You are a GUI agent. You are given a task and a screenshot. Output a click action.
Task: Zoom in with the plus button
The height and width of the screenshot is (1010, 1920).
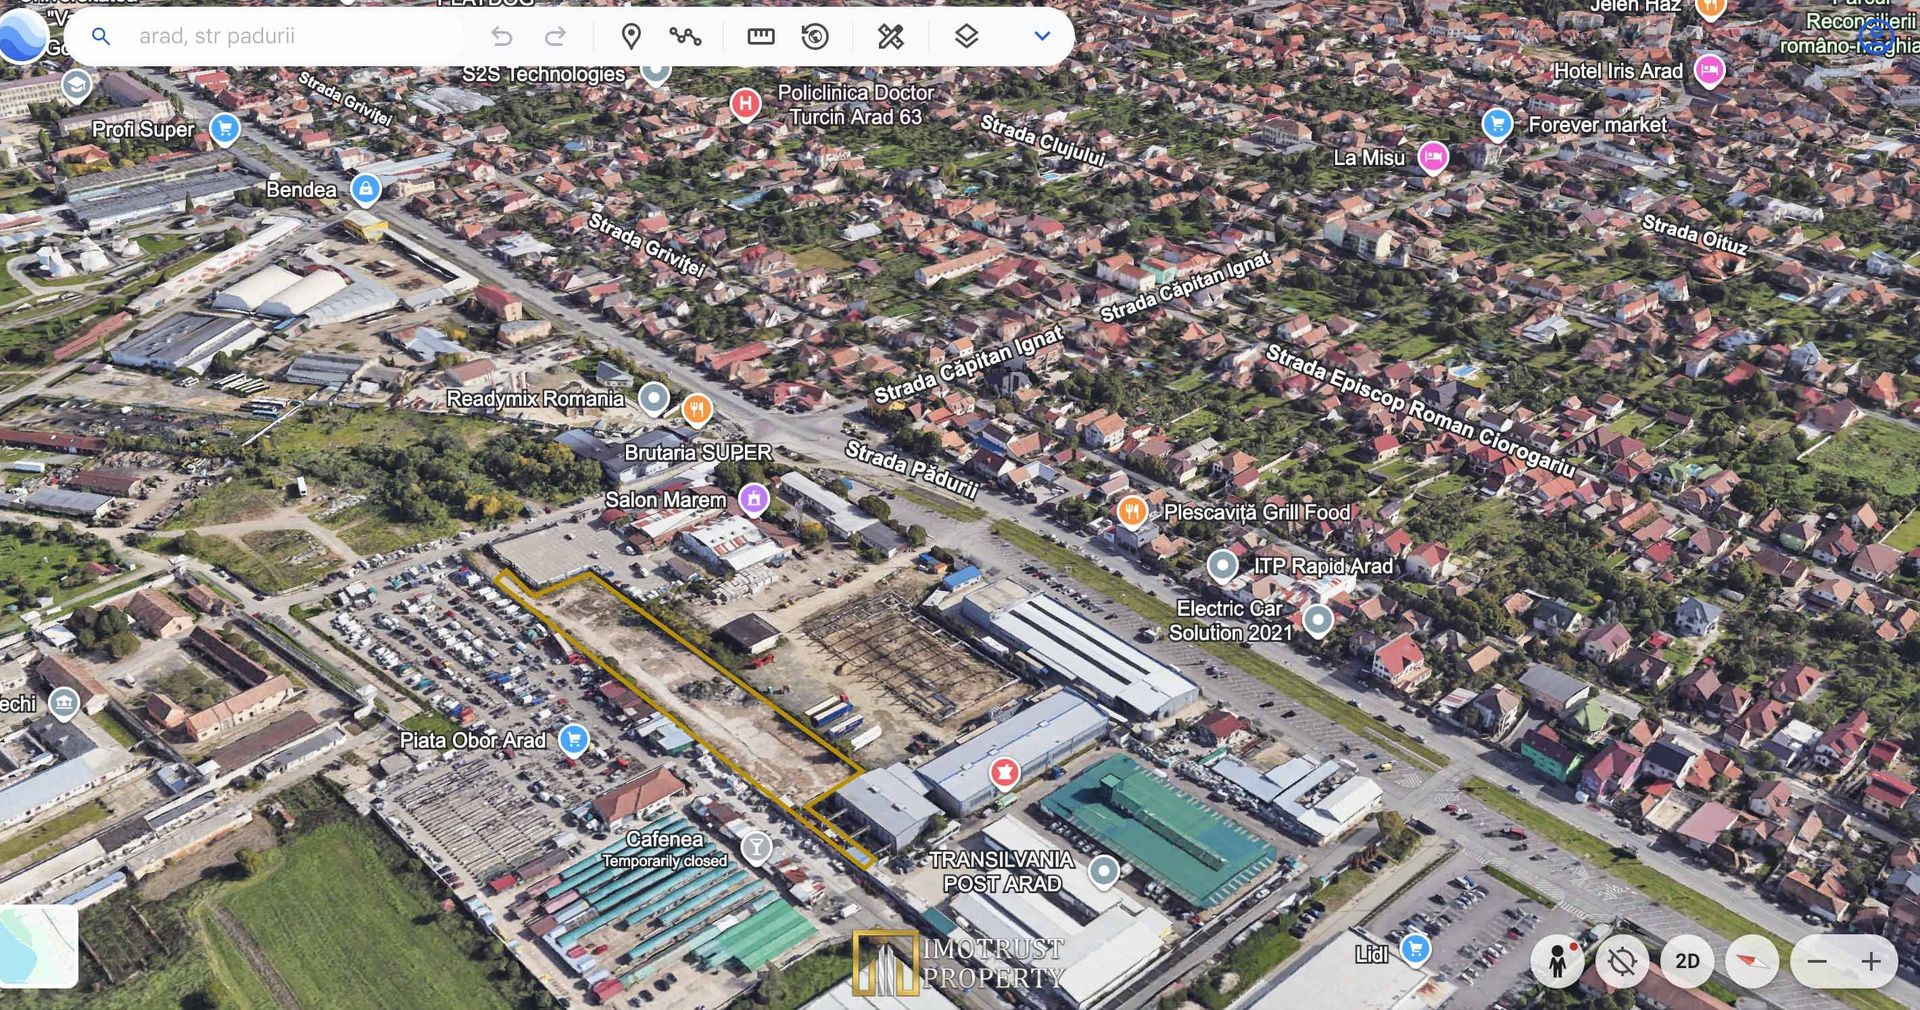click(1871, 961)
